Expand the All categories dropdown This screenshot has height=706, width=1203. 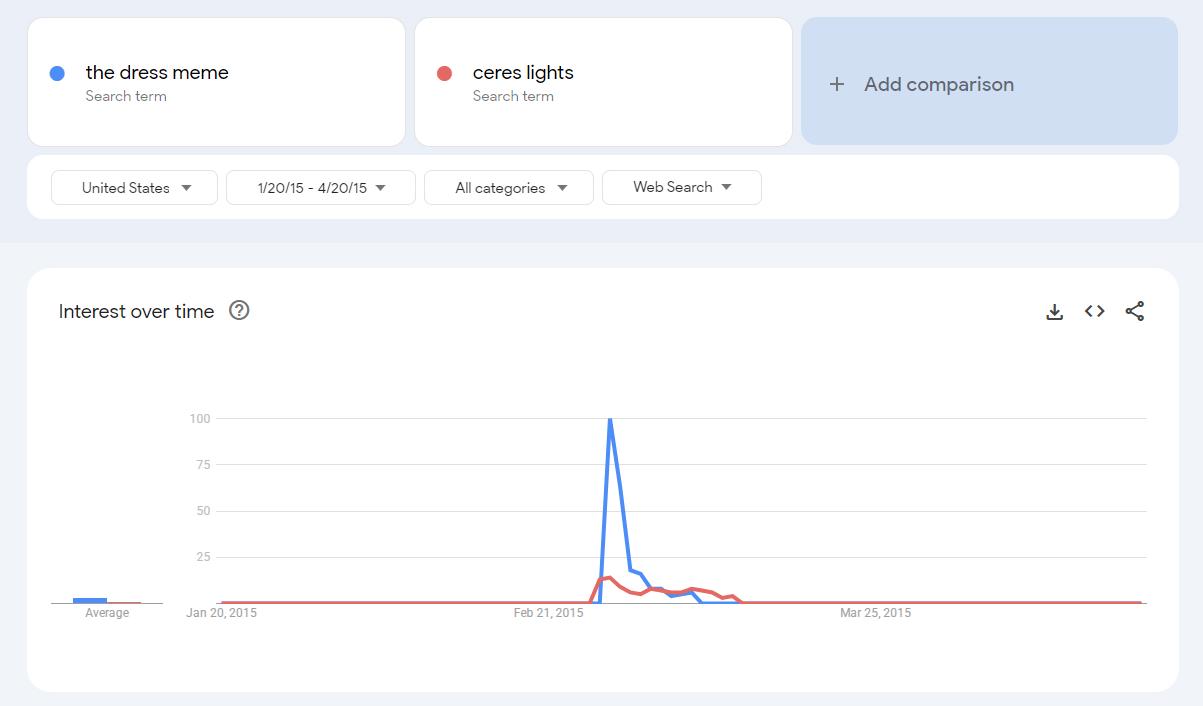(509, 188)
